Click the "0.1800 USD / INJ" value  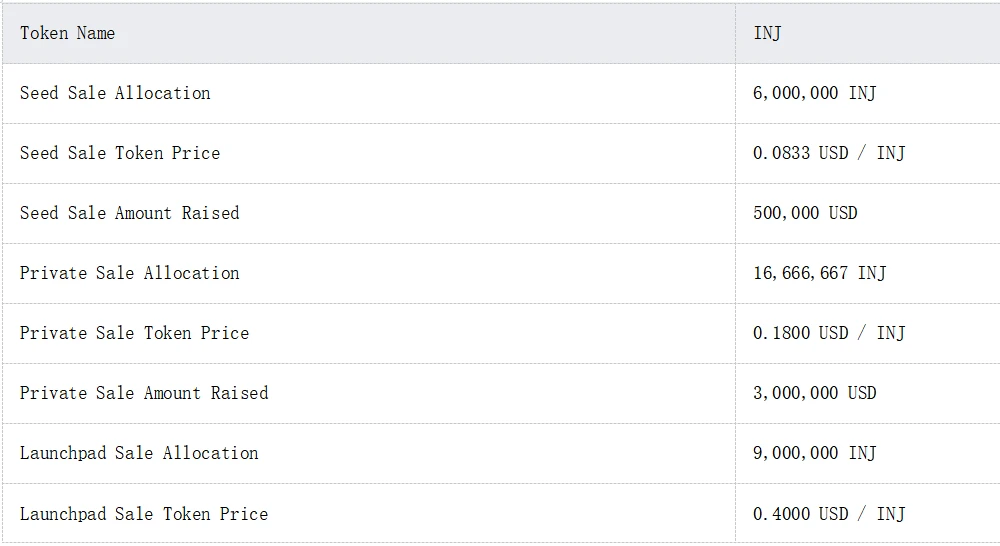828,333
